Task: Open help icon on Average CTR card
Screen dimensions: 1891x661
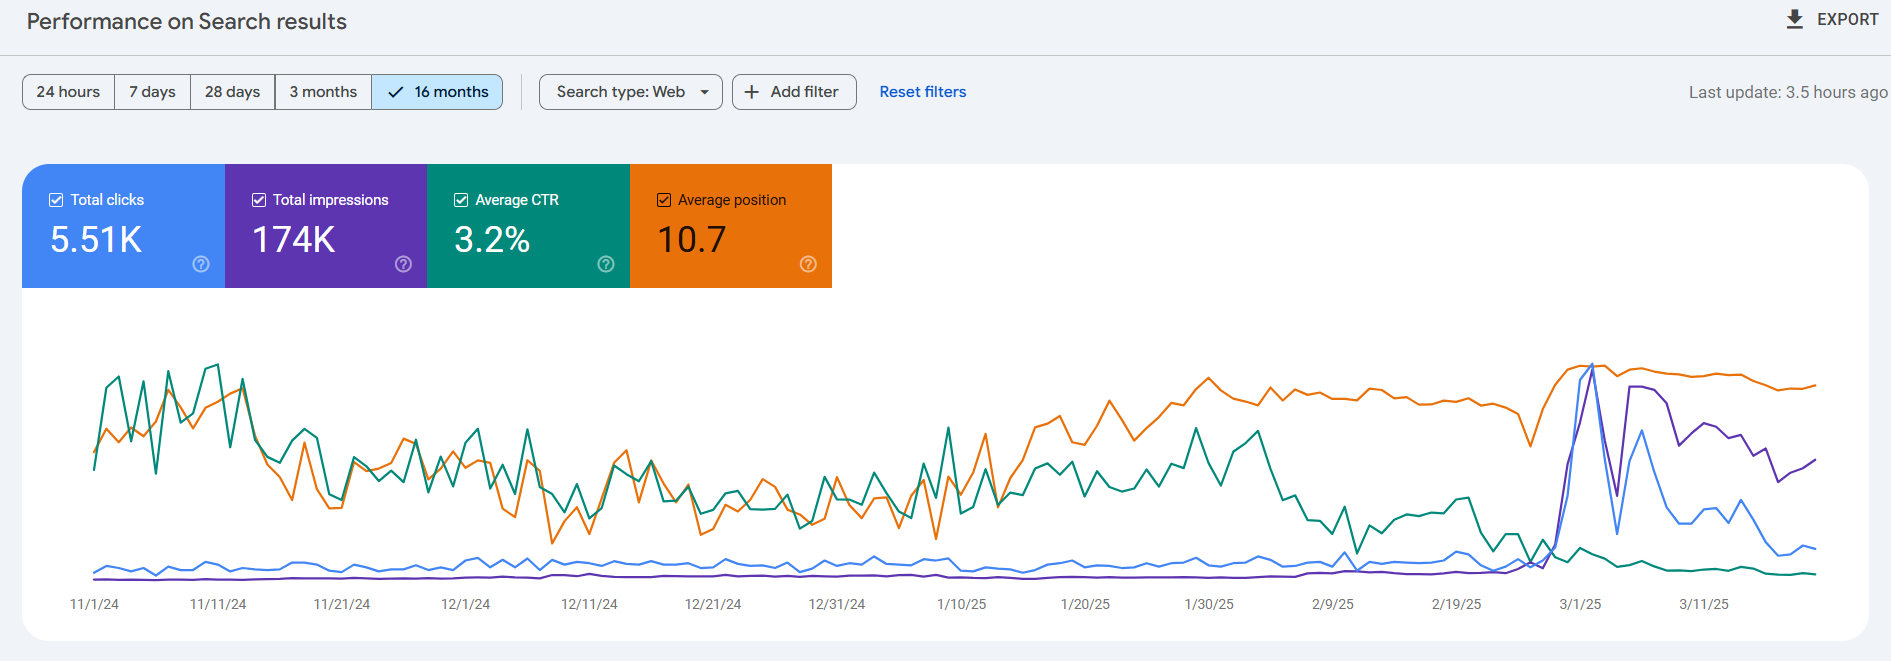Action: (x=606, y=264)
